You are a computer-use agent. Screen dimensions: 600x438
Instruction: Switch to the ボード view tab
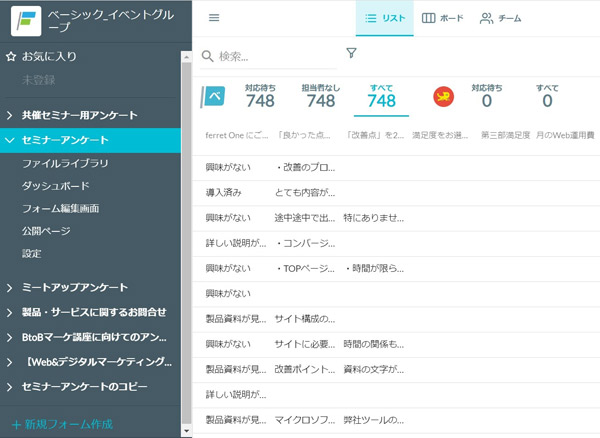[x=442, y=18]
